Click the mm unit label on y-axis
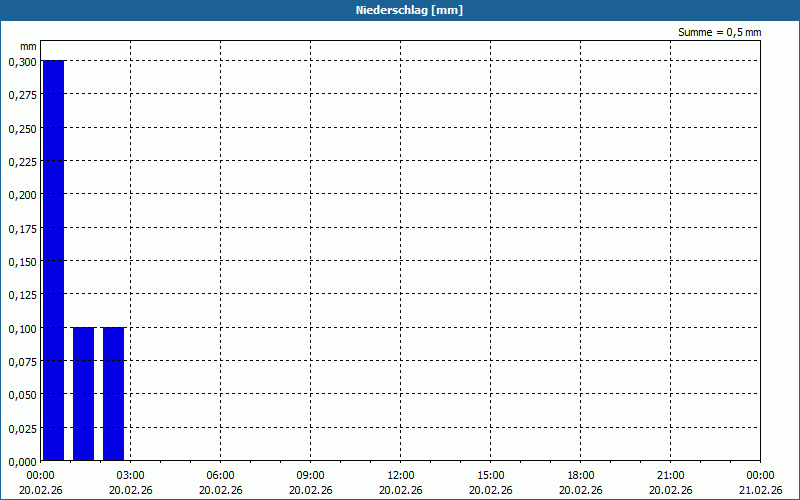Viewport: 800px width, 500px height. pos(28,46)
